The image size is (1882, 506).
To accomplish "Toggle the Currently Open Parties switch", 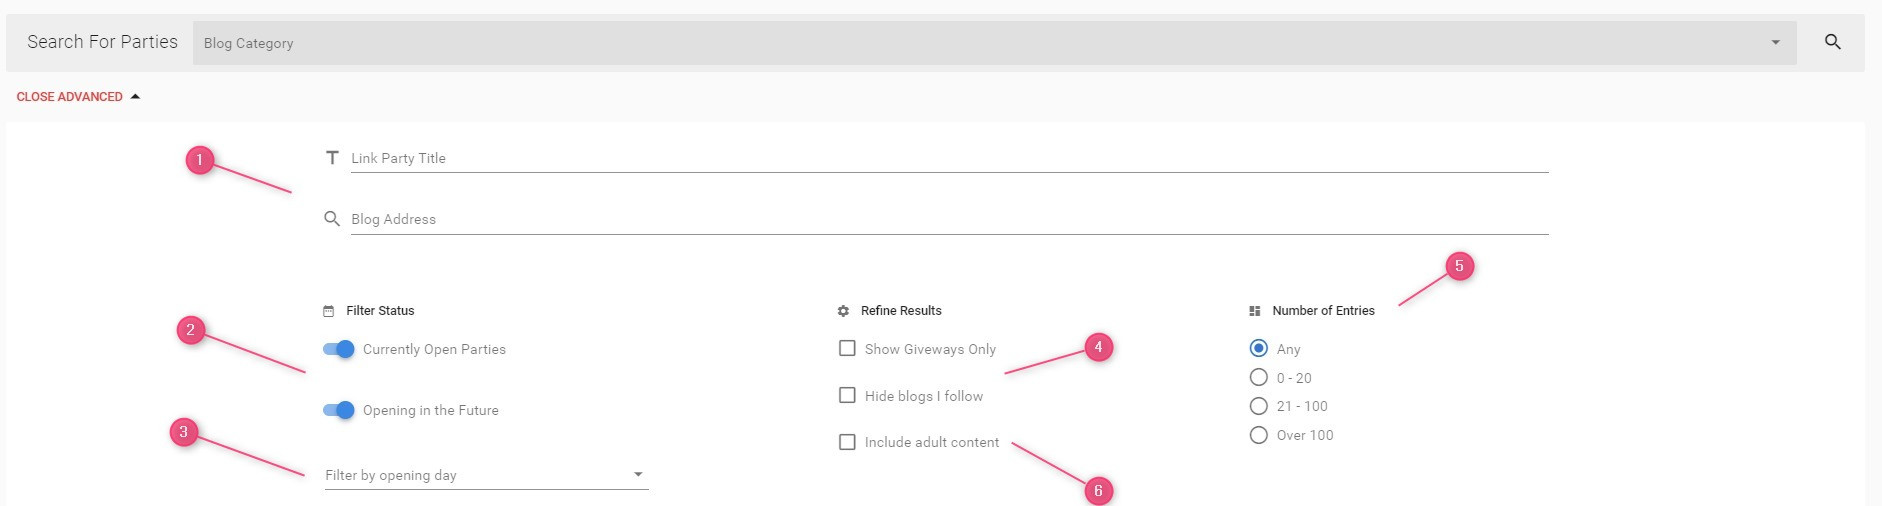I will tap(339, 349).
